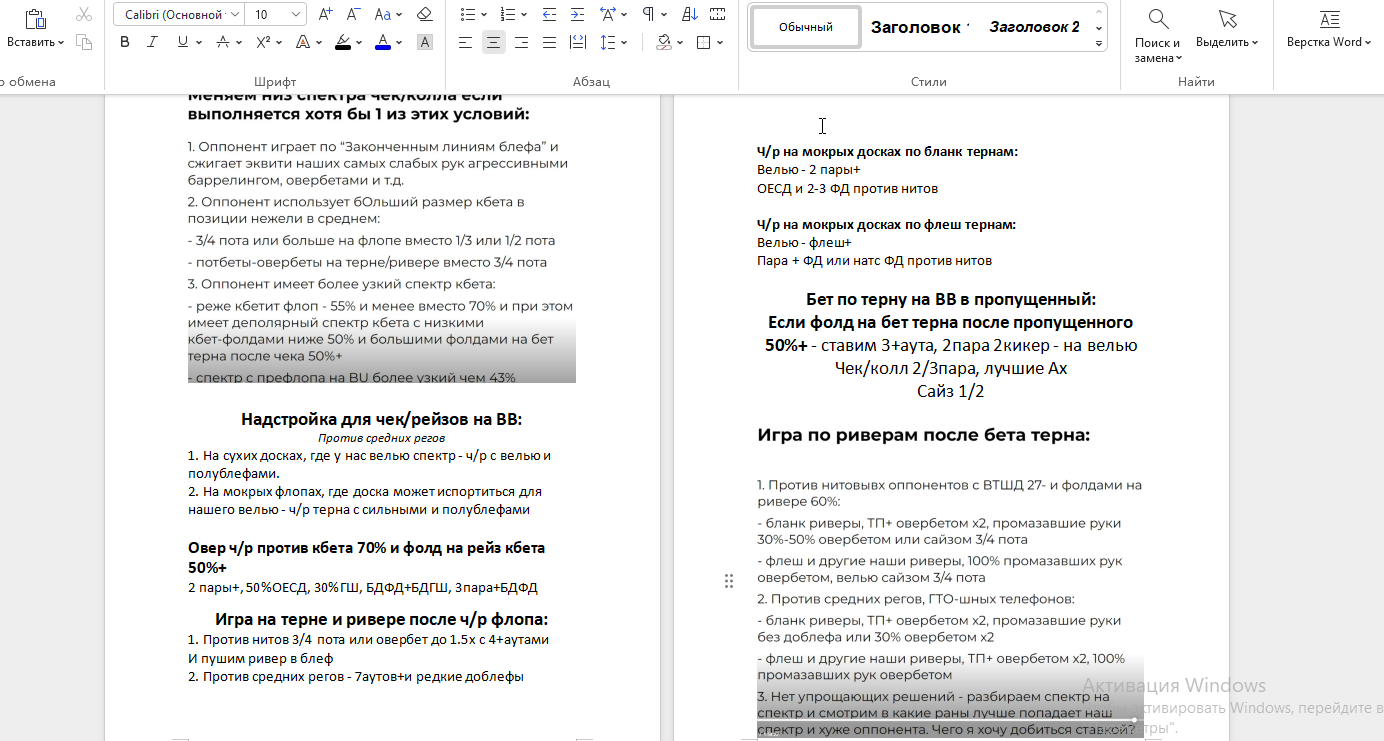The width and height of the screenshot is (1384, 741).
Task: Click heading 'Игра на терне и ривере после ч/р флопа:'
Action: 382,619
